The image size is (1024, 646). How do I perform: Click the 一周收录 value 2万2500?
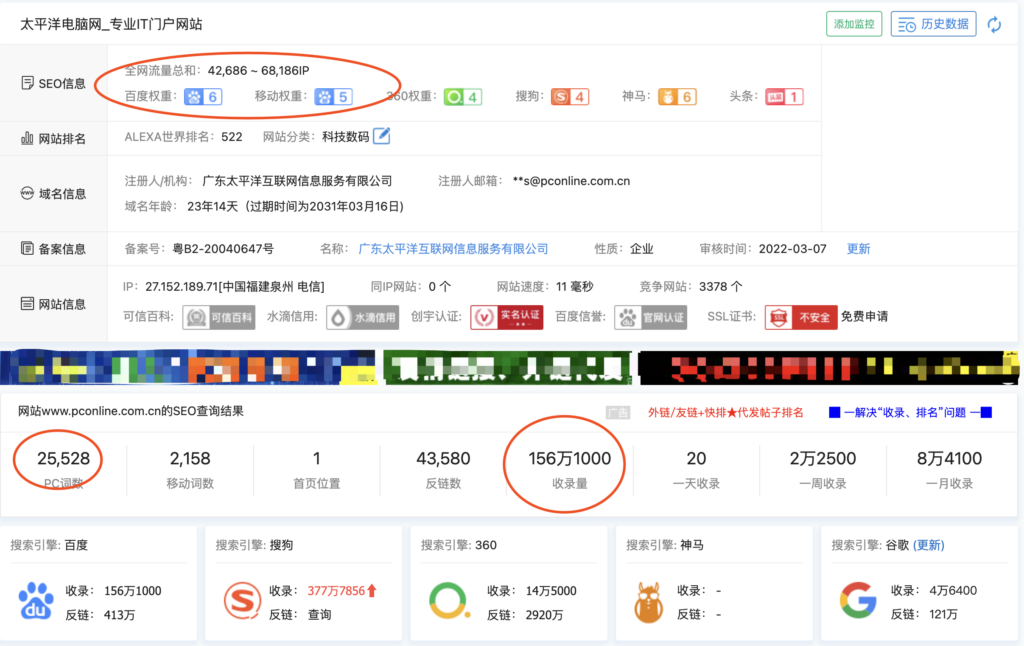click(823, 459)
